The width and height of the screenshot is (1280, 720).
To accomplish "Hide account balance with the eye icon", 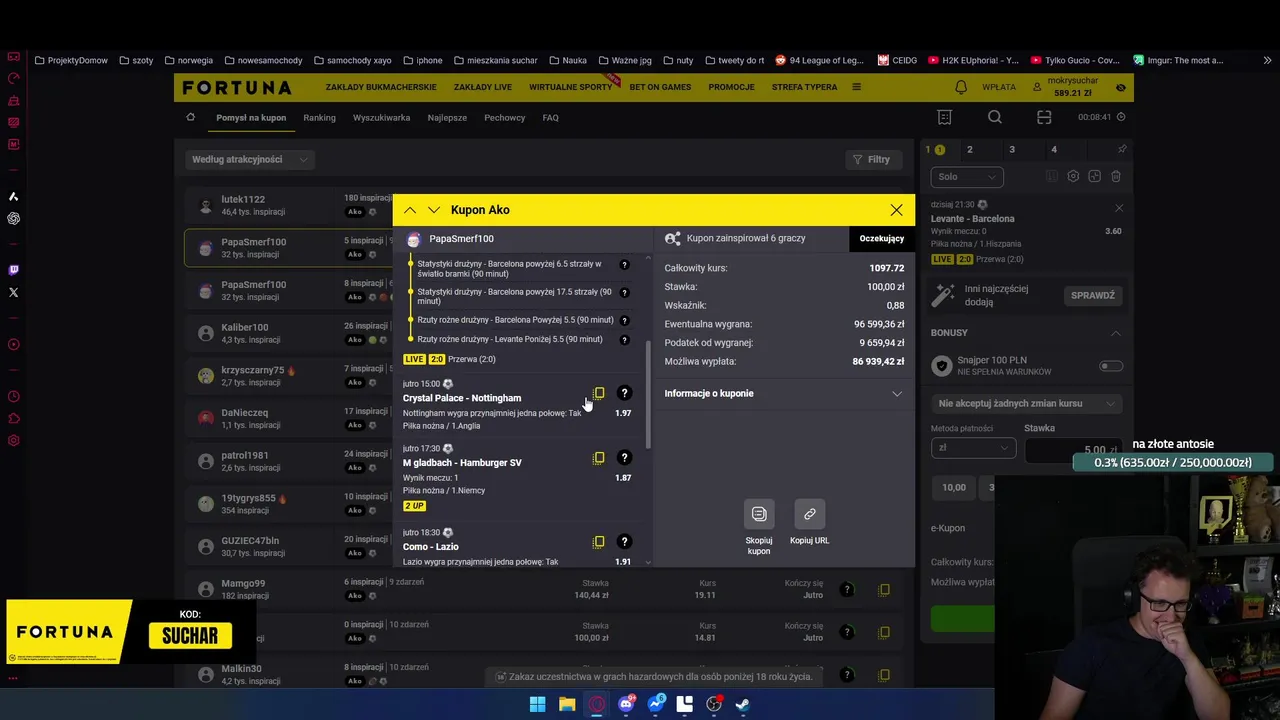I will coord(1121,87).
